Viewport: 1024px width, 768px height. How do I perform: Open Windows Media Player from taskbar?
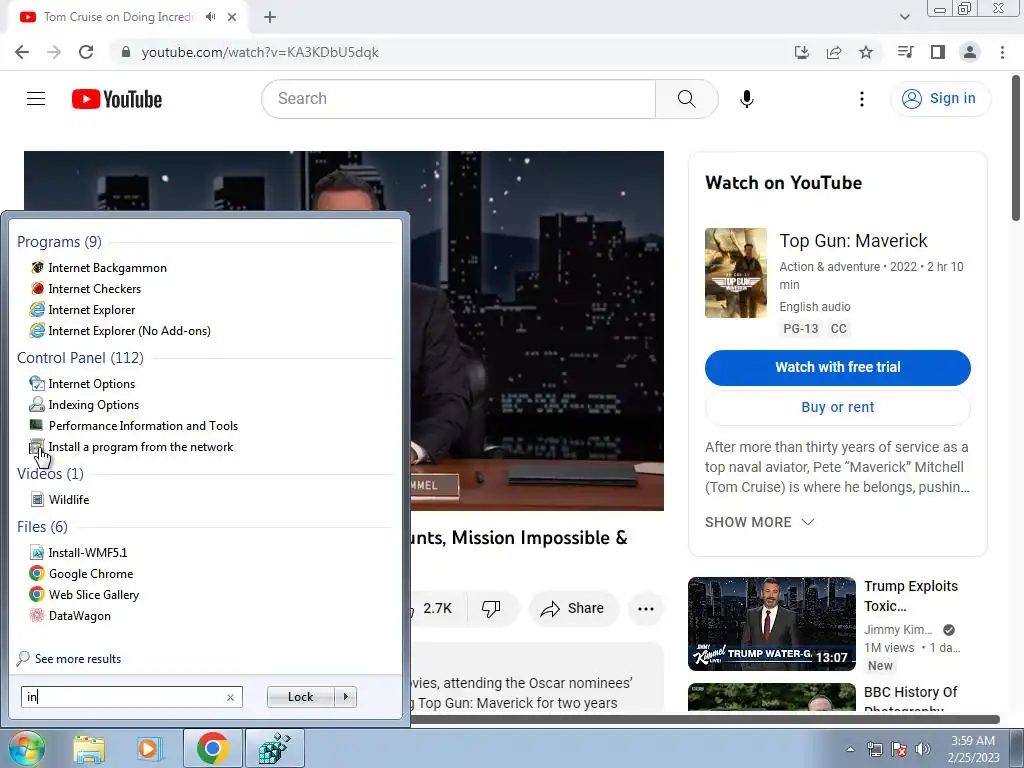point(150,748)
